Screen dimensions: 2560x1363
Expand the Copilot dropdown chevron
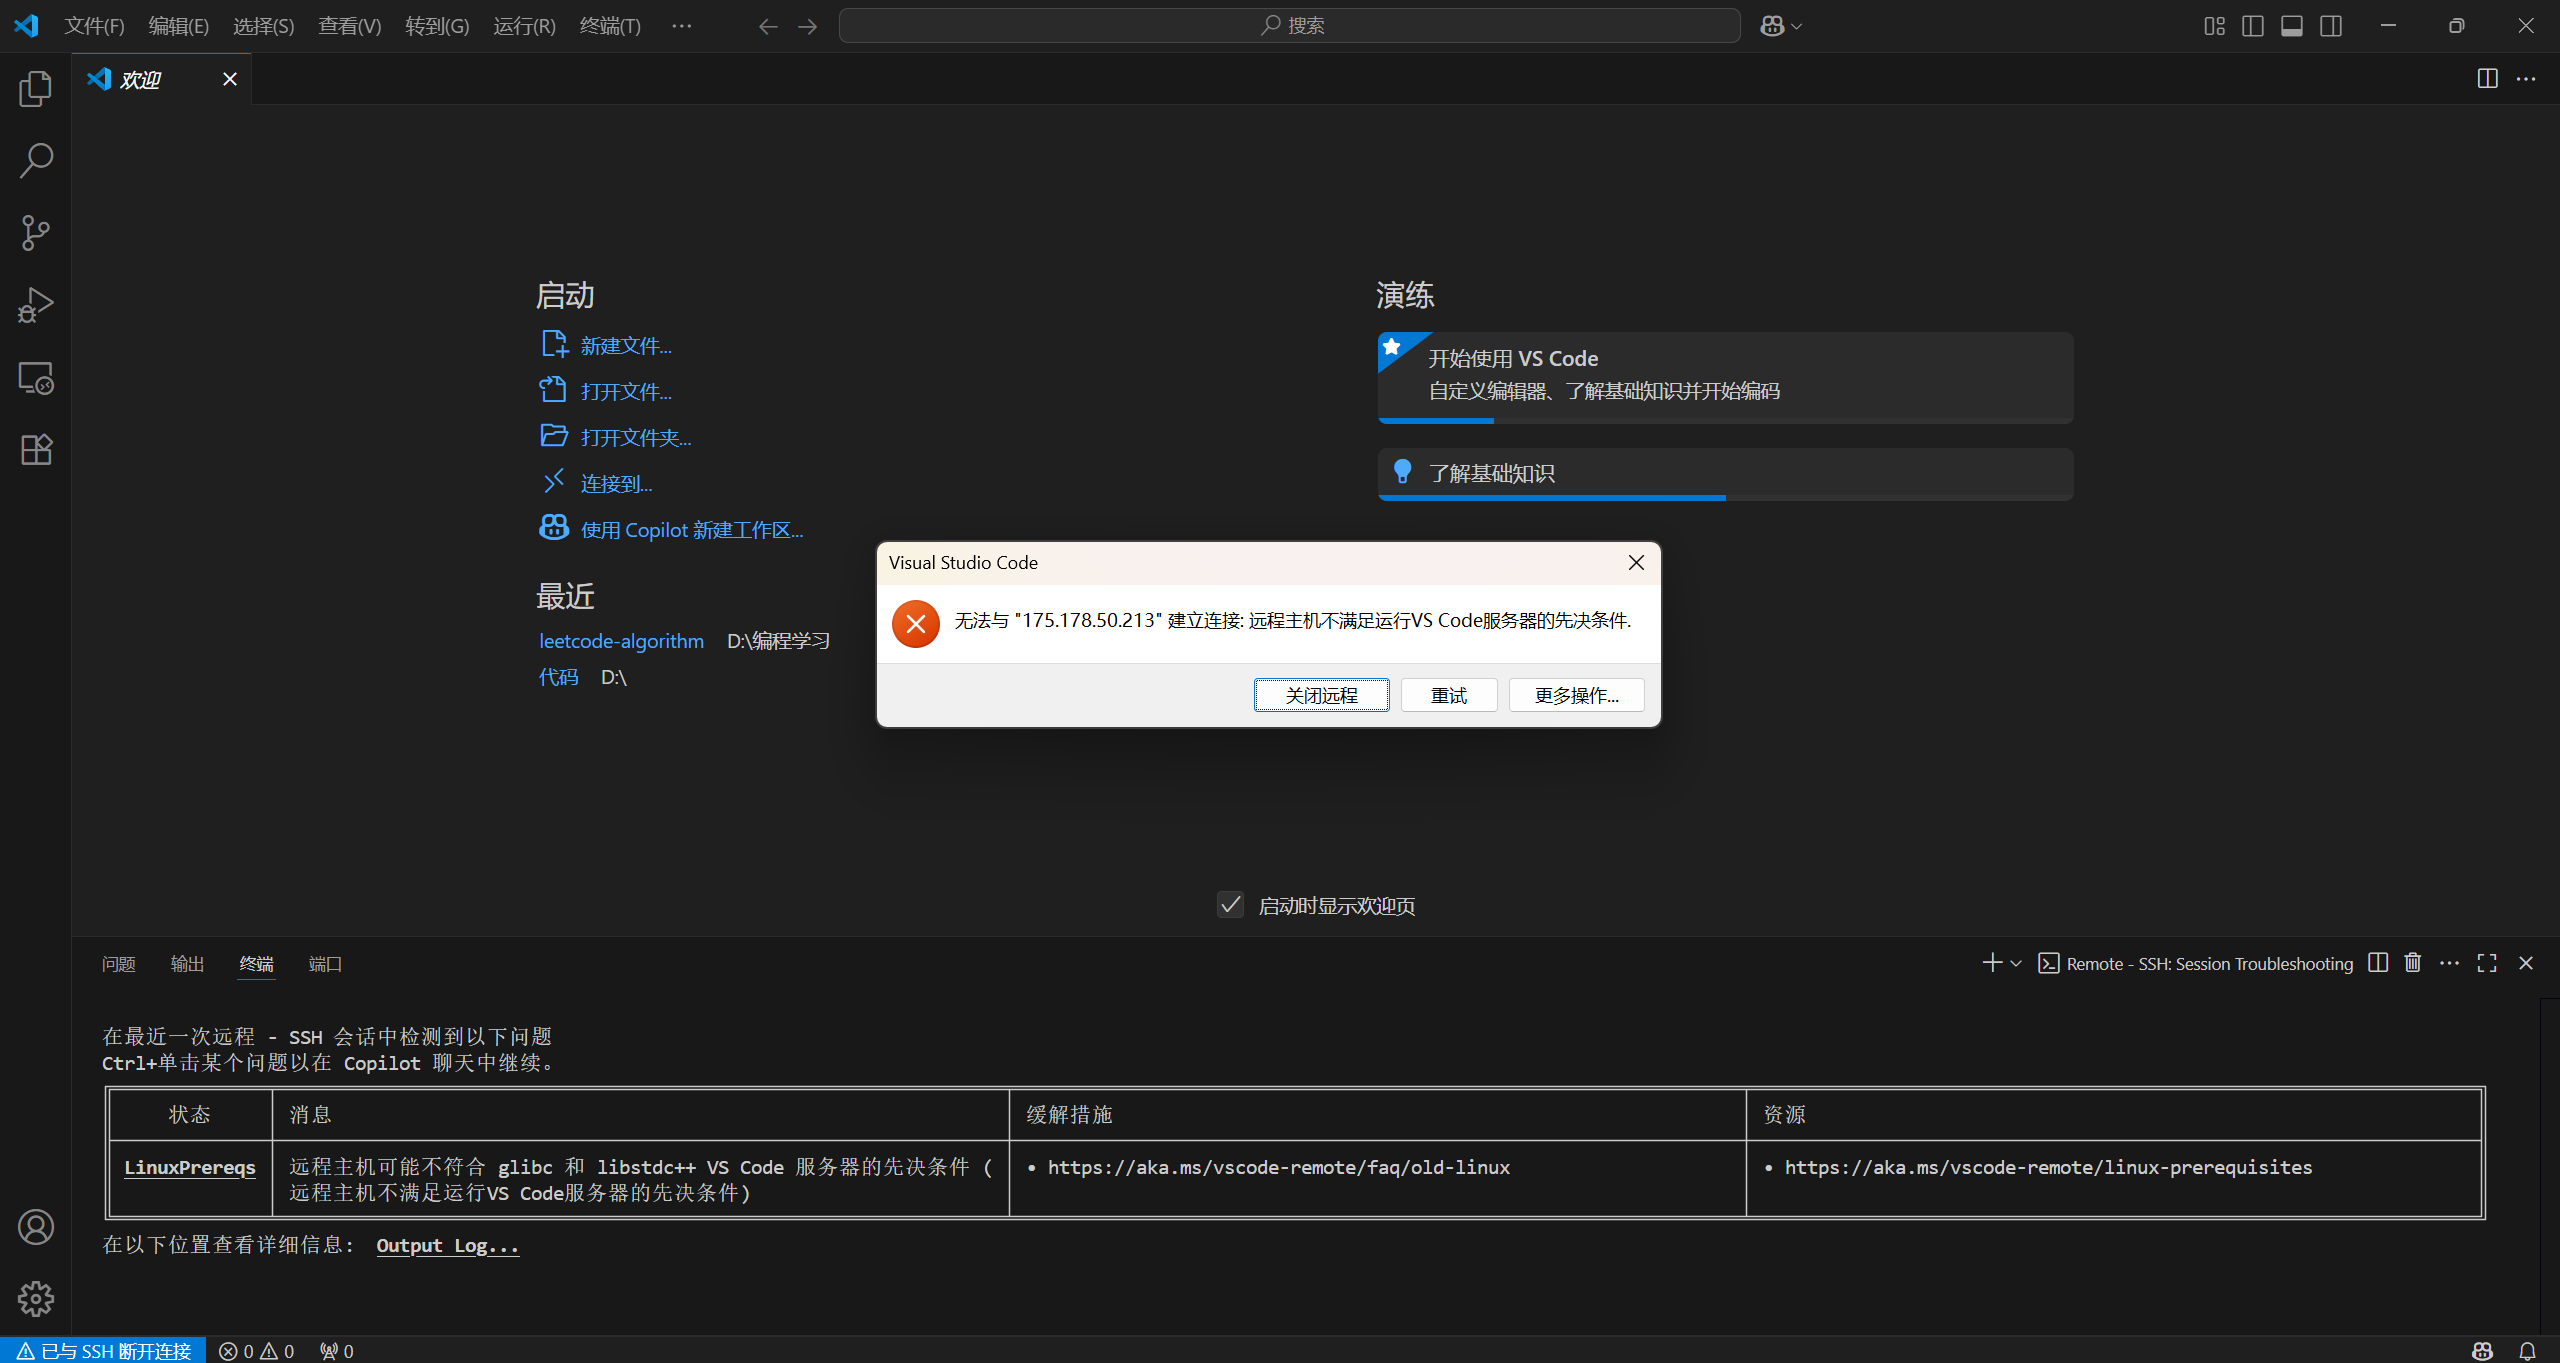[x=1797, y=26]
